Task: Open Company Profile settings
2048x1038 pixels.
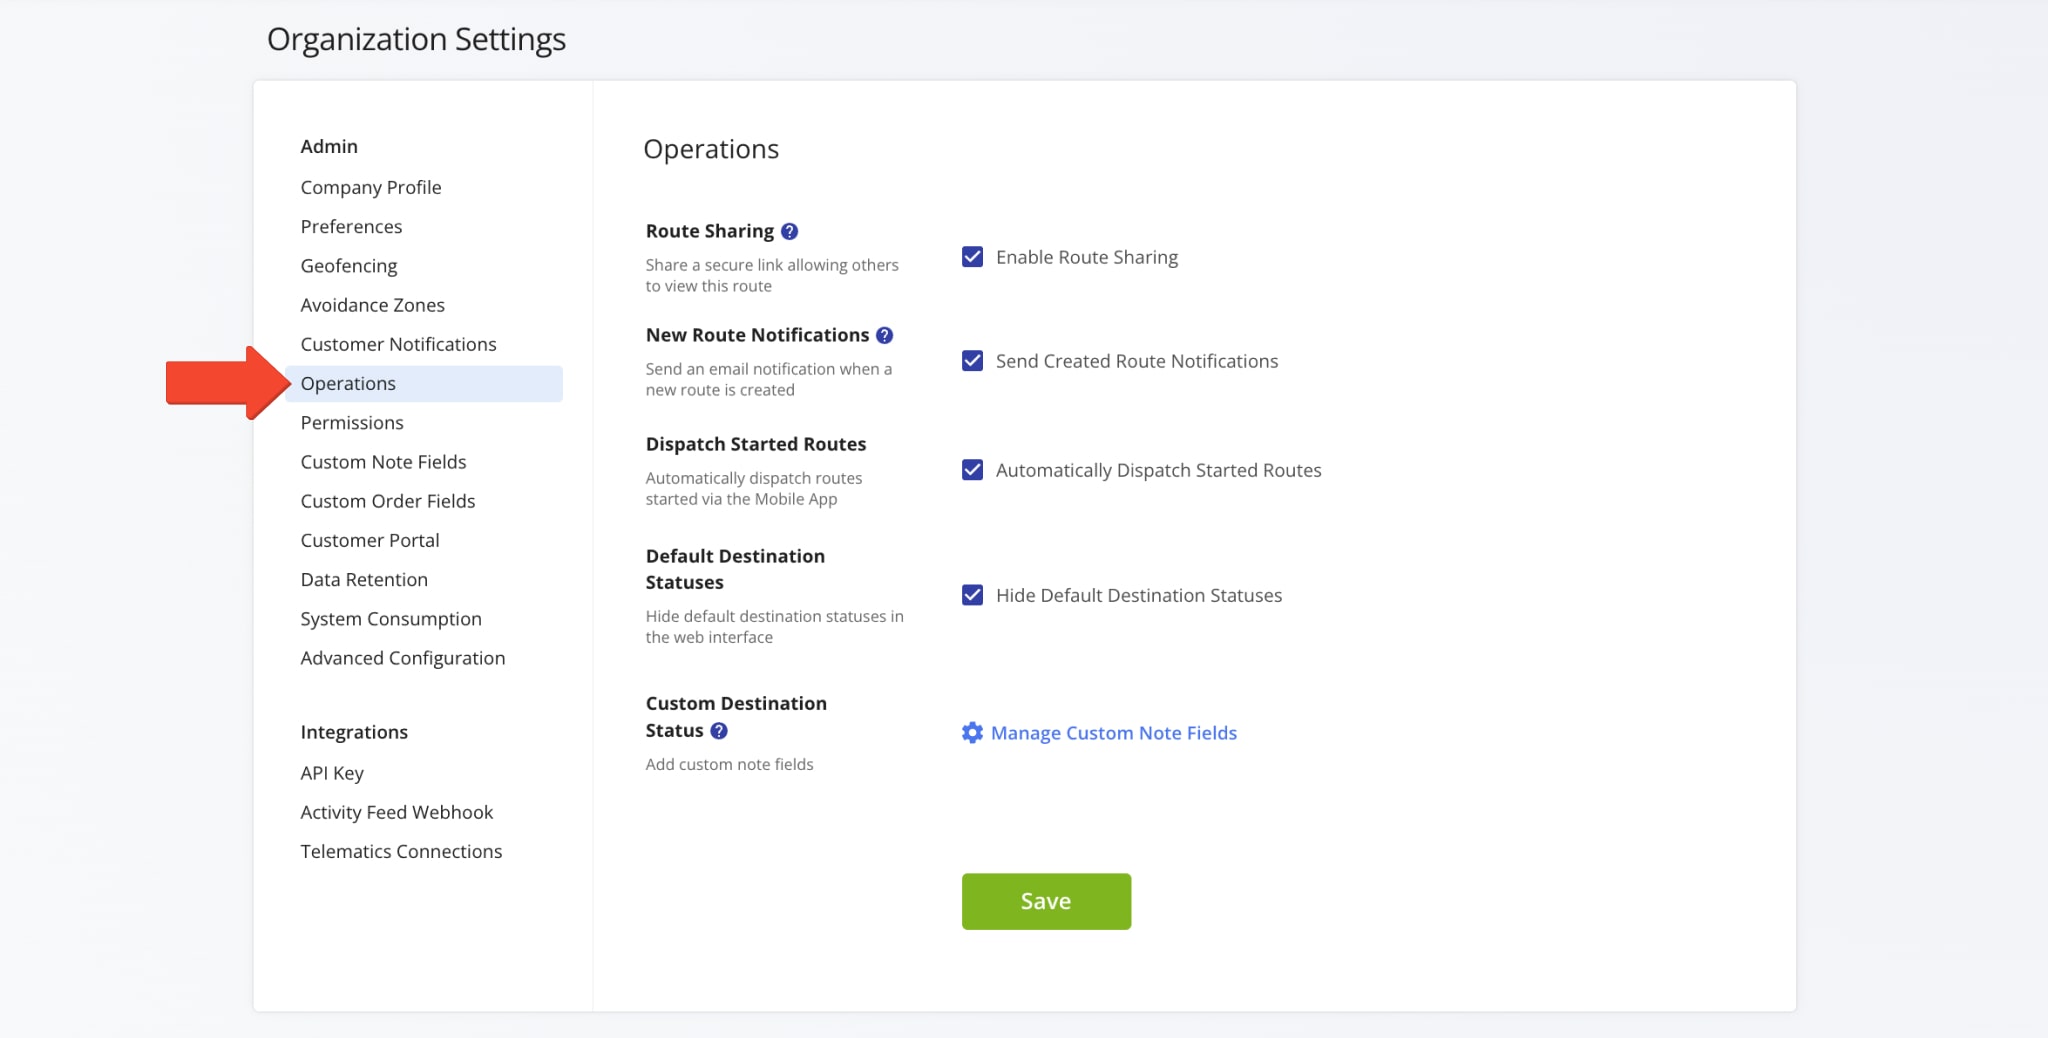Action: [370, 187]
